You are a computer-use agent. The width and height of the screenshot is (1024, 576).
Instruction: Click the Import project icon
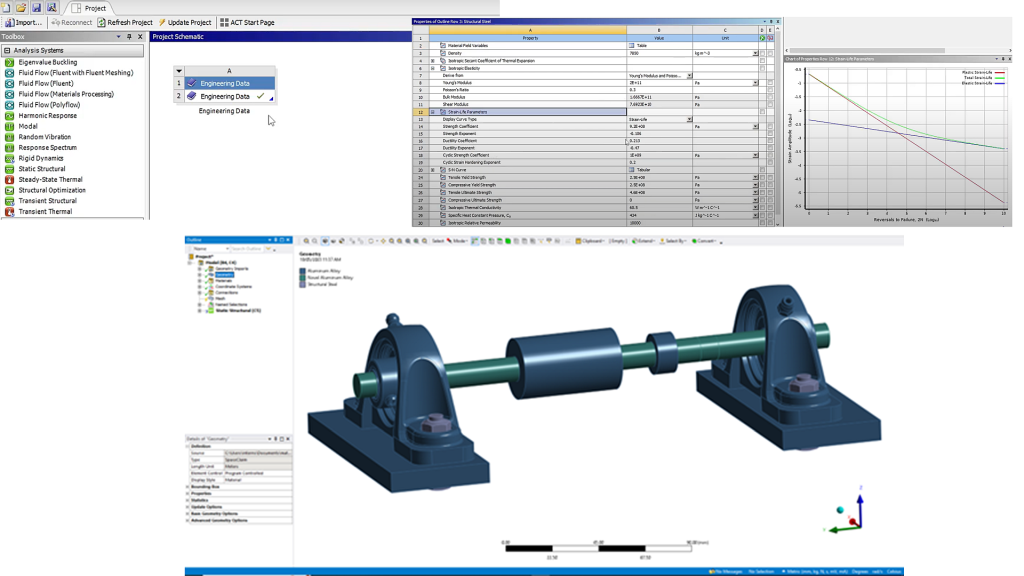(11, 22)
